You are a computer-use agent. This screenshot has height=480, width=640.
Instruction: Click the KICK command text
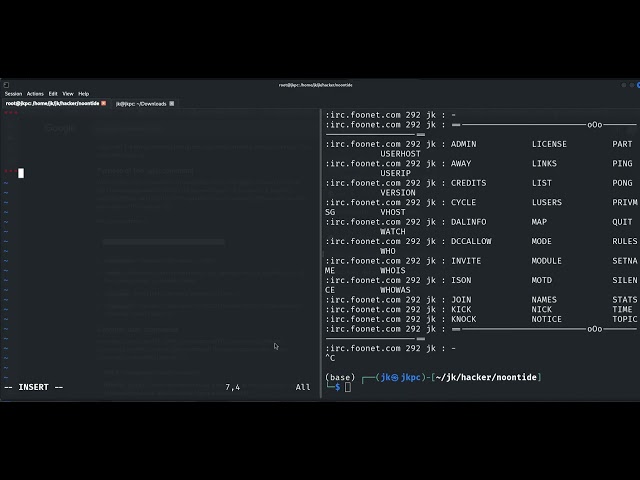click(461, 309)
